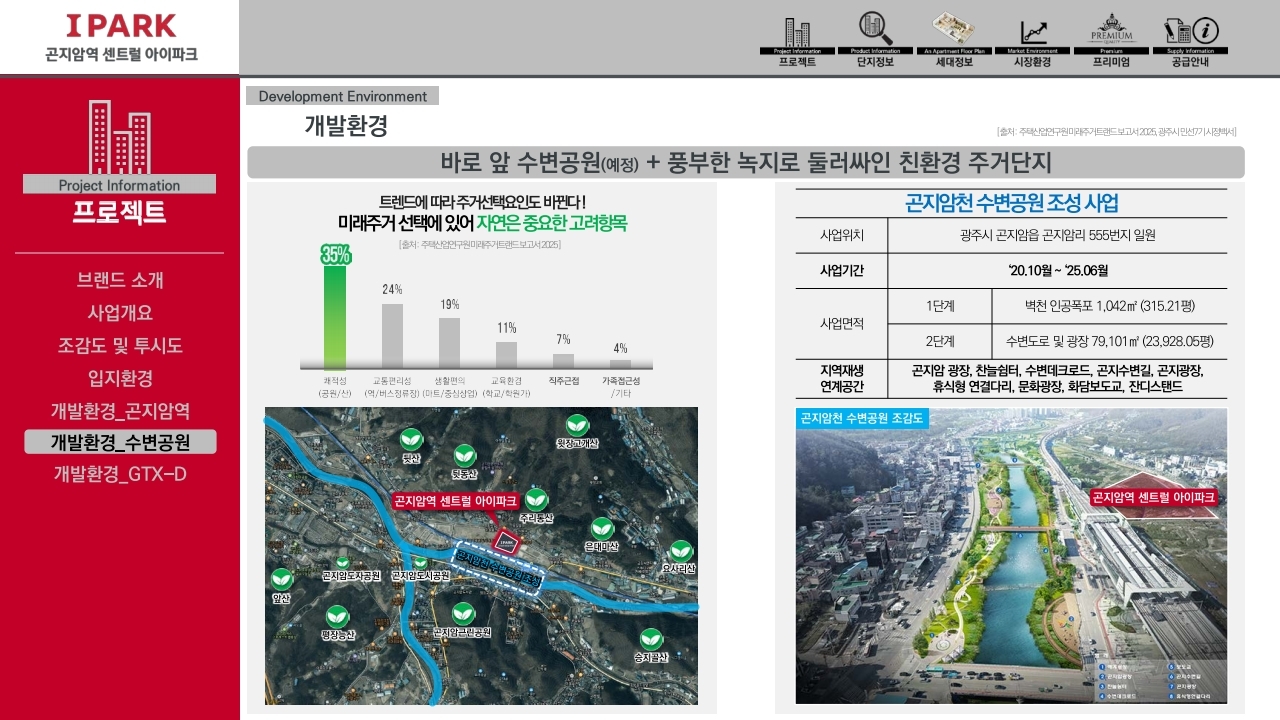The image size is (1280, 720).
Task: Click the red 곤지암역 센트럴 아이파크 map label
Action: coord(455,500)
